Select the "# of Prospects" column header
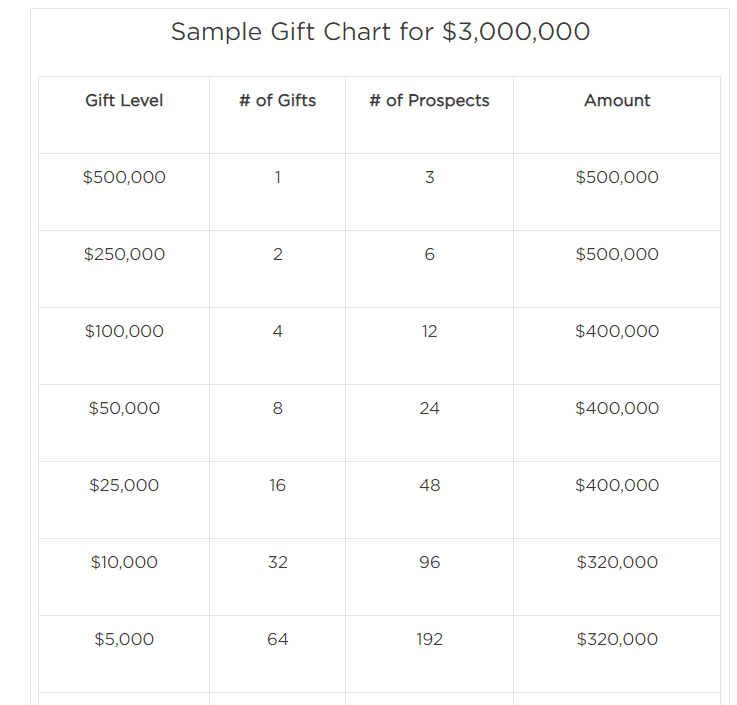Screen dimensions: 737x705 429,101
